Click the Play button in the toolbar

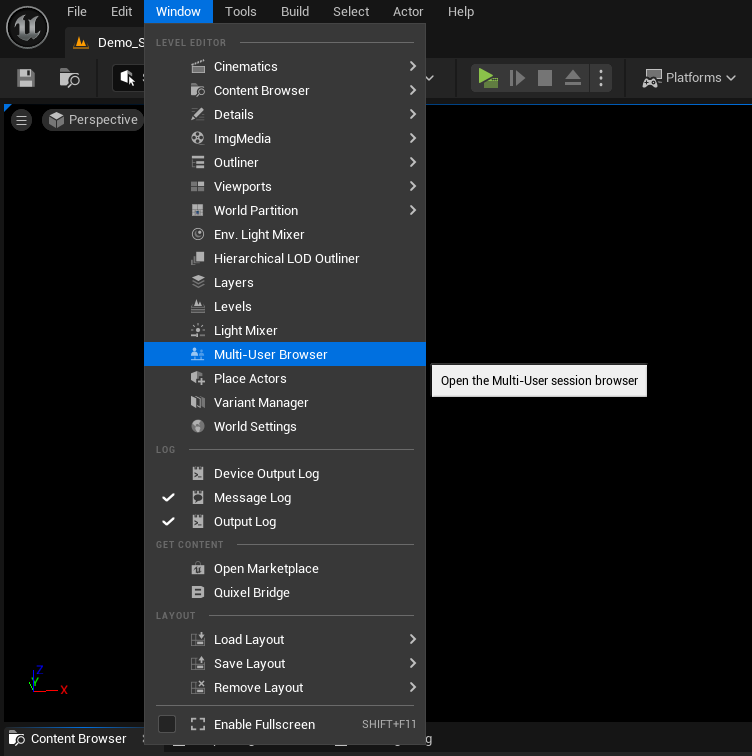[x=487, y=78]
